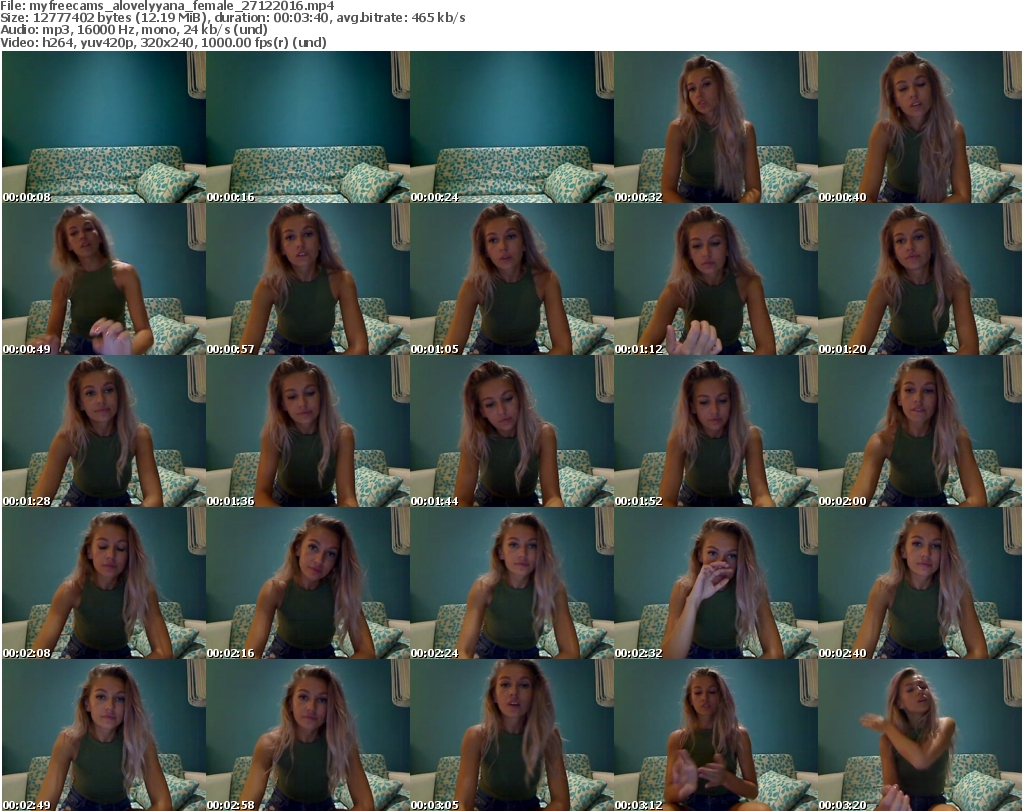This screenshot has width=1024, height=811.
Task: Select the frame at 00:00:40
Action: point(920,127)
